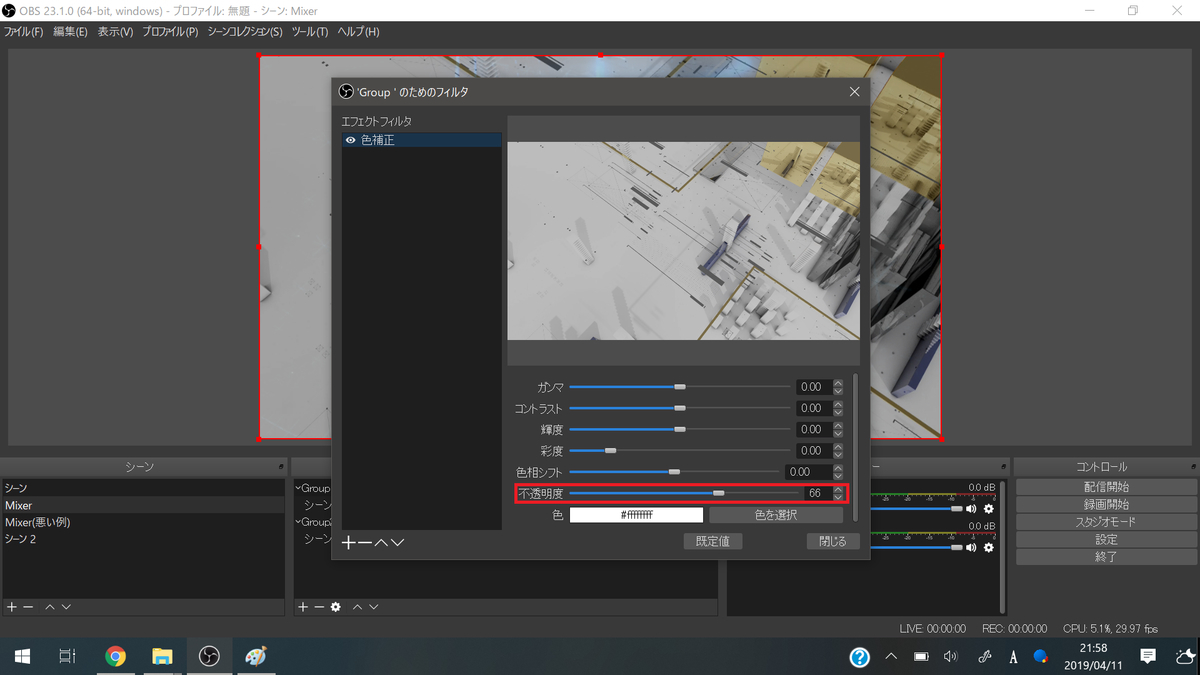1200x675 pixels.
Task: Move the filter down in the filter dialog
Action: (x=397, y=542)
